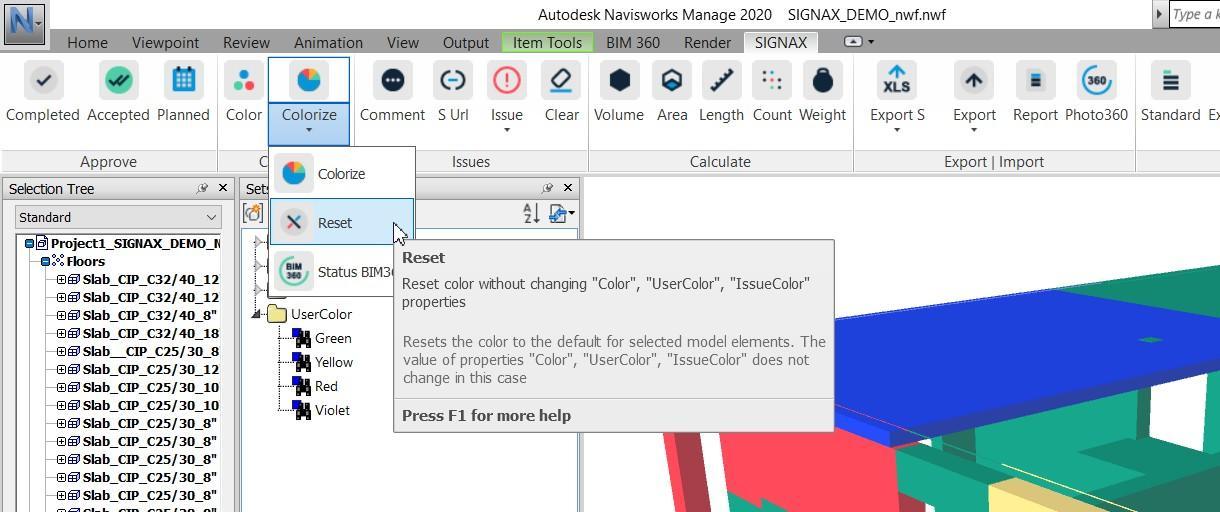
Task: Switch to the Item Tools tab
Action: (x=547, y=42)
